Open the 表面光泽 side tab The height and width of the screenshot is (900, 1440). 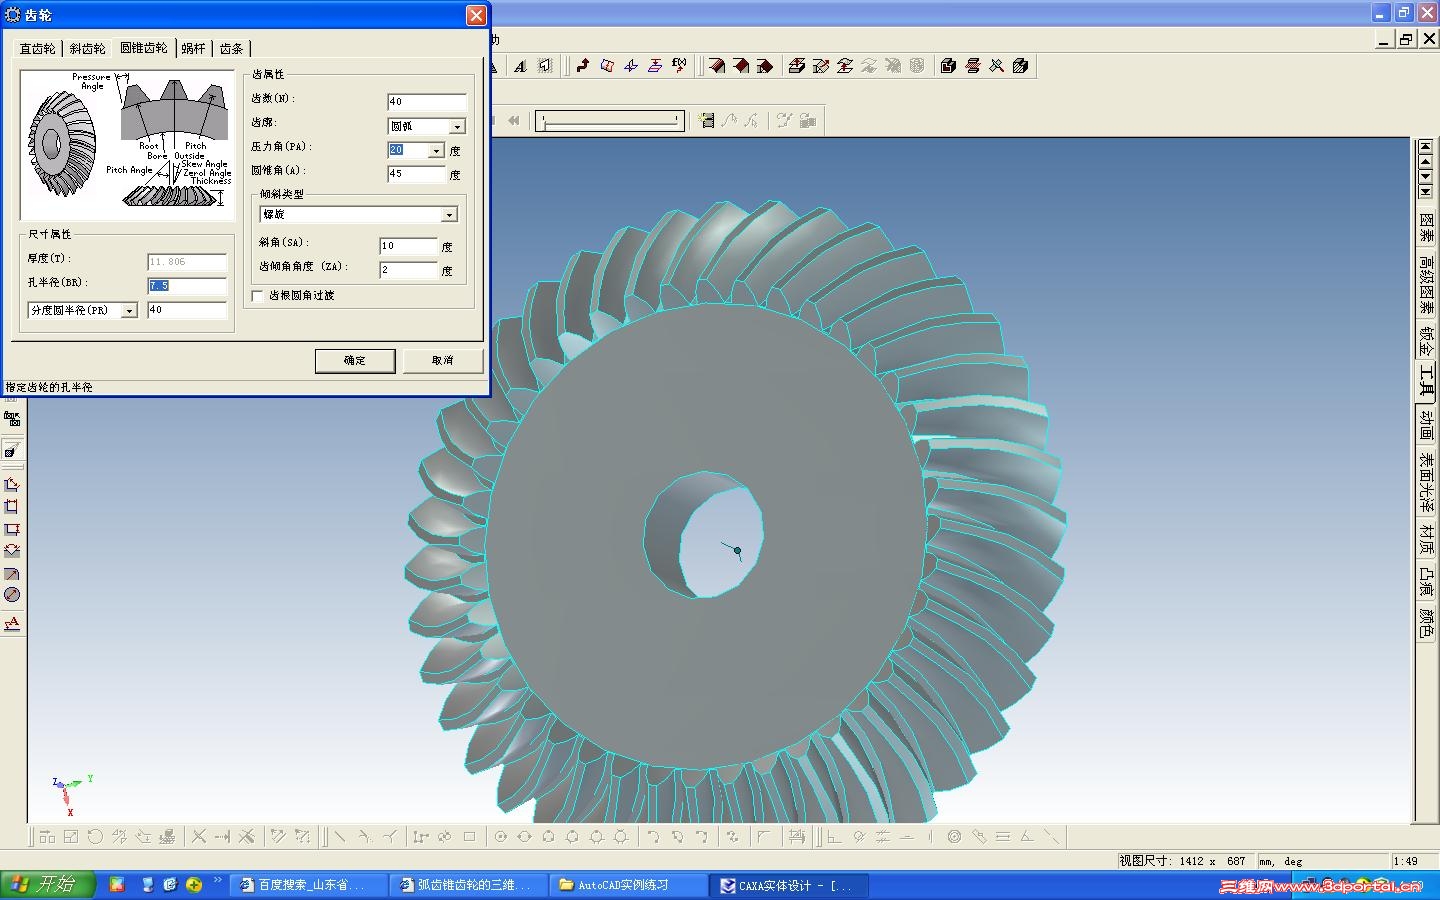1426,483
